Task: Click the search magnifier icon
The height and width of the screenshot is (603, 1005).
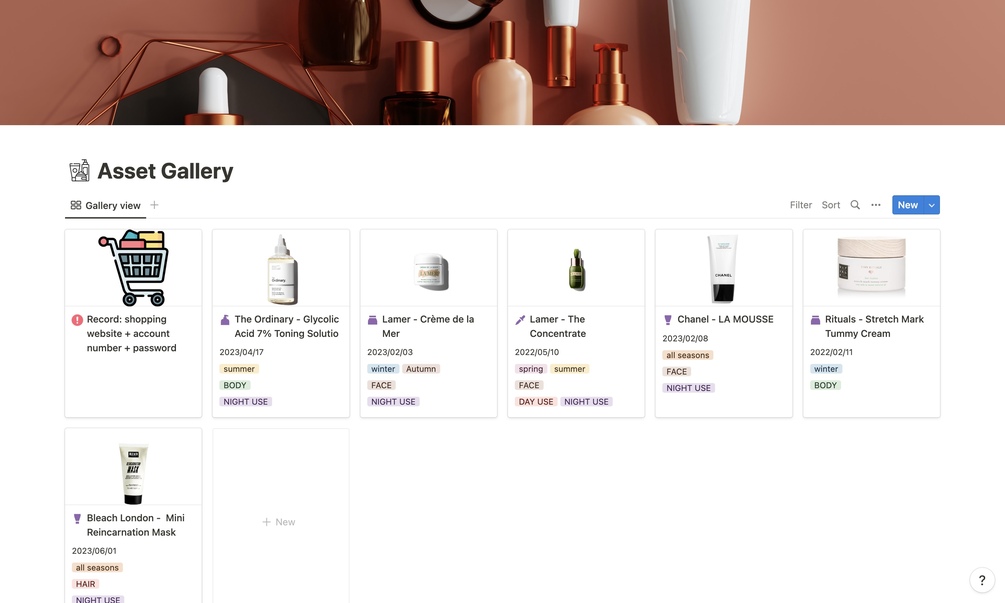Action: [x=855, y=205]
